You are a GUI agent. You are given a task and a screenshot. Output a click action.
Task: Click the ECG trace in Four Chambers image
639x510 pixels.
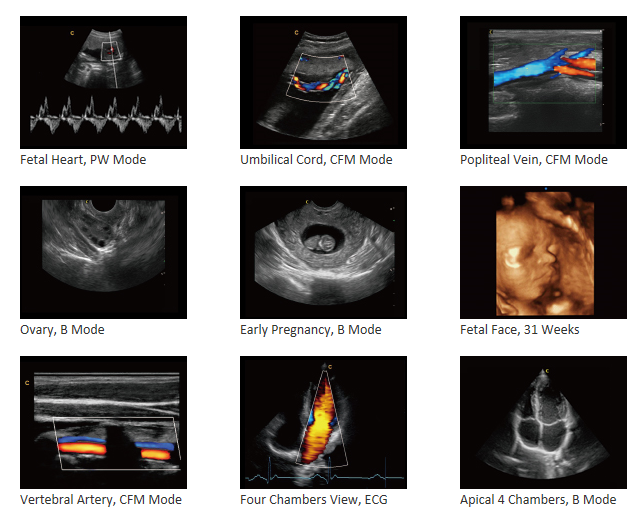tap(324, 474)
